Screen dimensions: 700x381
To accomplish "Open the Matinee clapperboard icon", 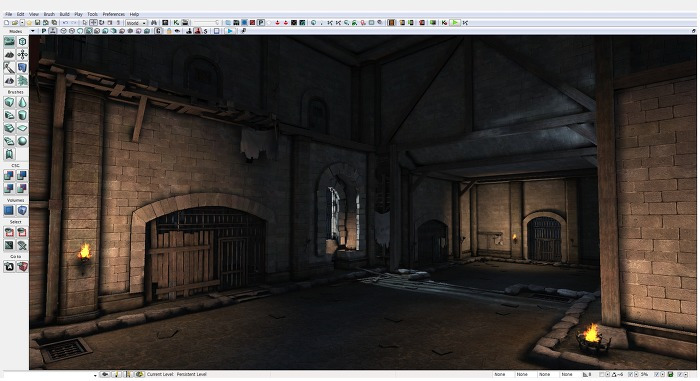I will pyautogui.click(x=185, y=23).
